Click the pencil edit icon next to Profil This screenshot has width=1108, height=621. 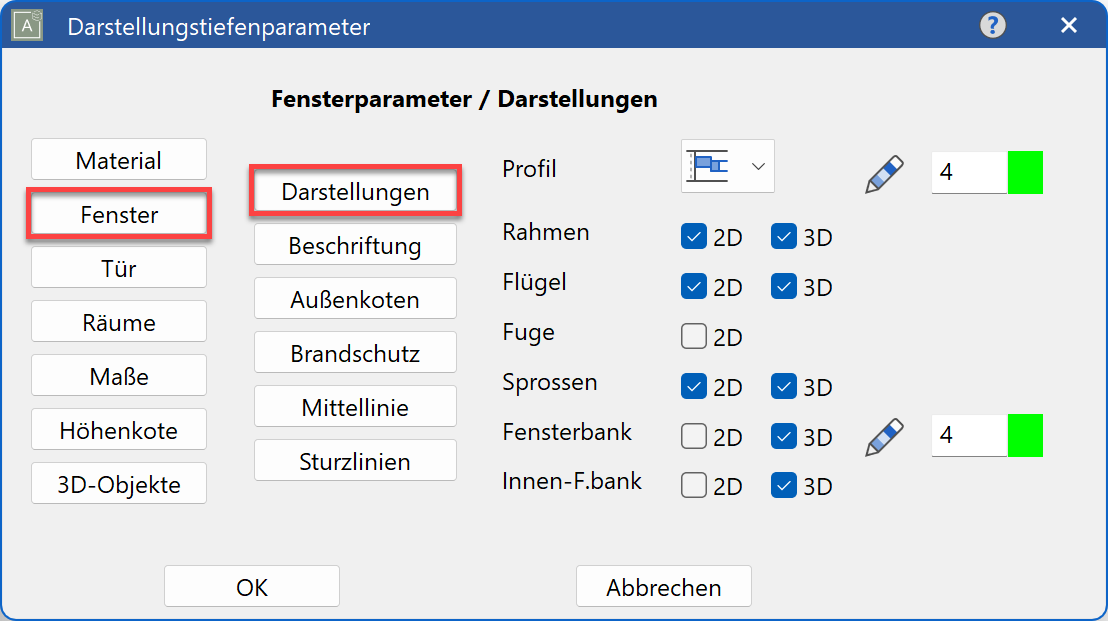[x=884, y=170]
